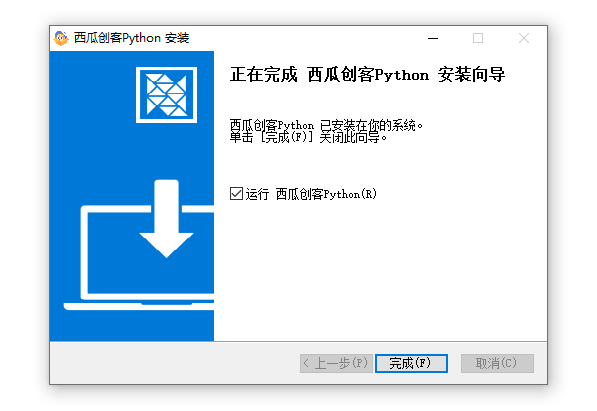This screenshot has height=411, width=597.
Task: Uncheck the 运行 西瓜创客Python(R) checkbox
Action: [236, 194]
